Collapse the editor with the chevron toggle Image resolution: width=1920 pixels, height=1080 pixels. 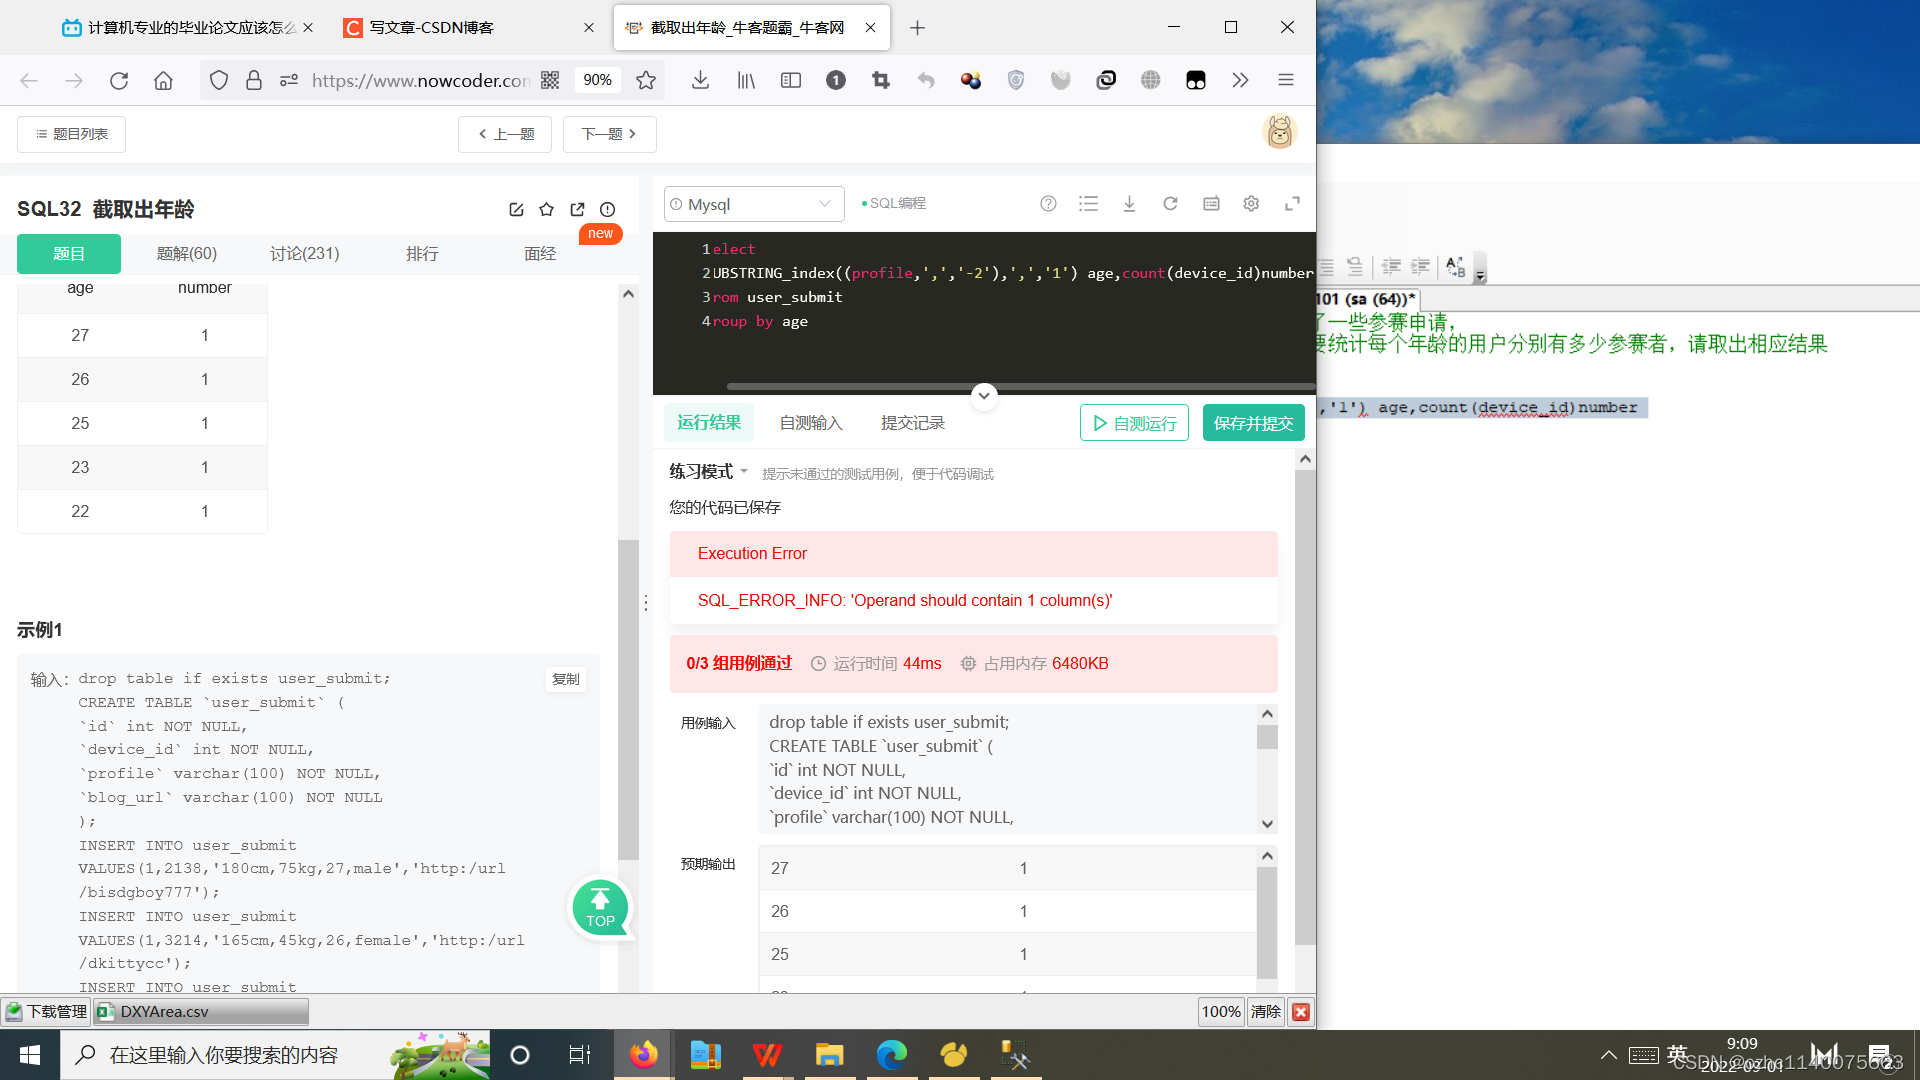point(984,395)
